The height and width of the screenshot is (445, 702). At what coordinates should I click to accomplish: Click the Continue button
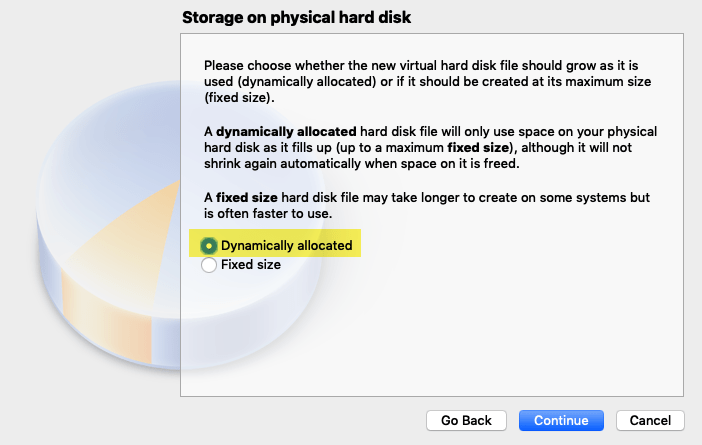(561, 420)
